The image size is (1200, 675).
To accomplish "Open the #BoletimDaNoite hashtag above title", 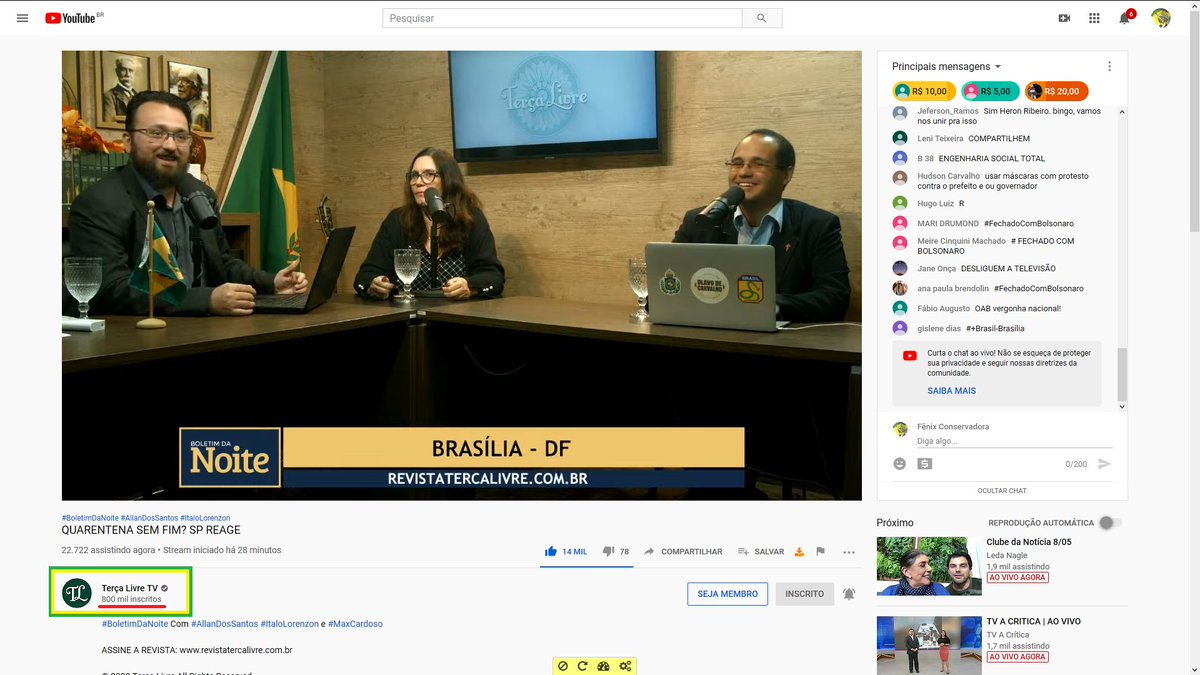I will click(90, 518).
